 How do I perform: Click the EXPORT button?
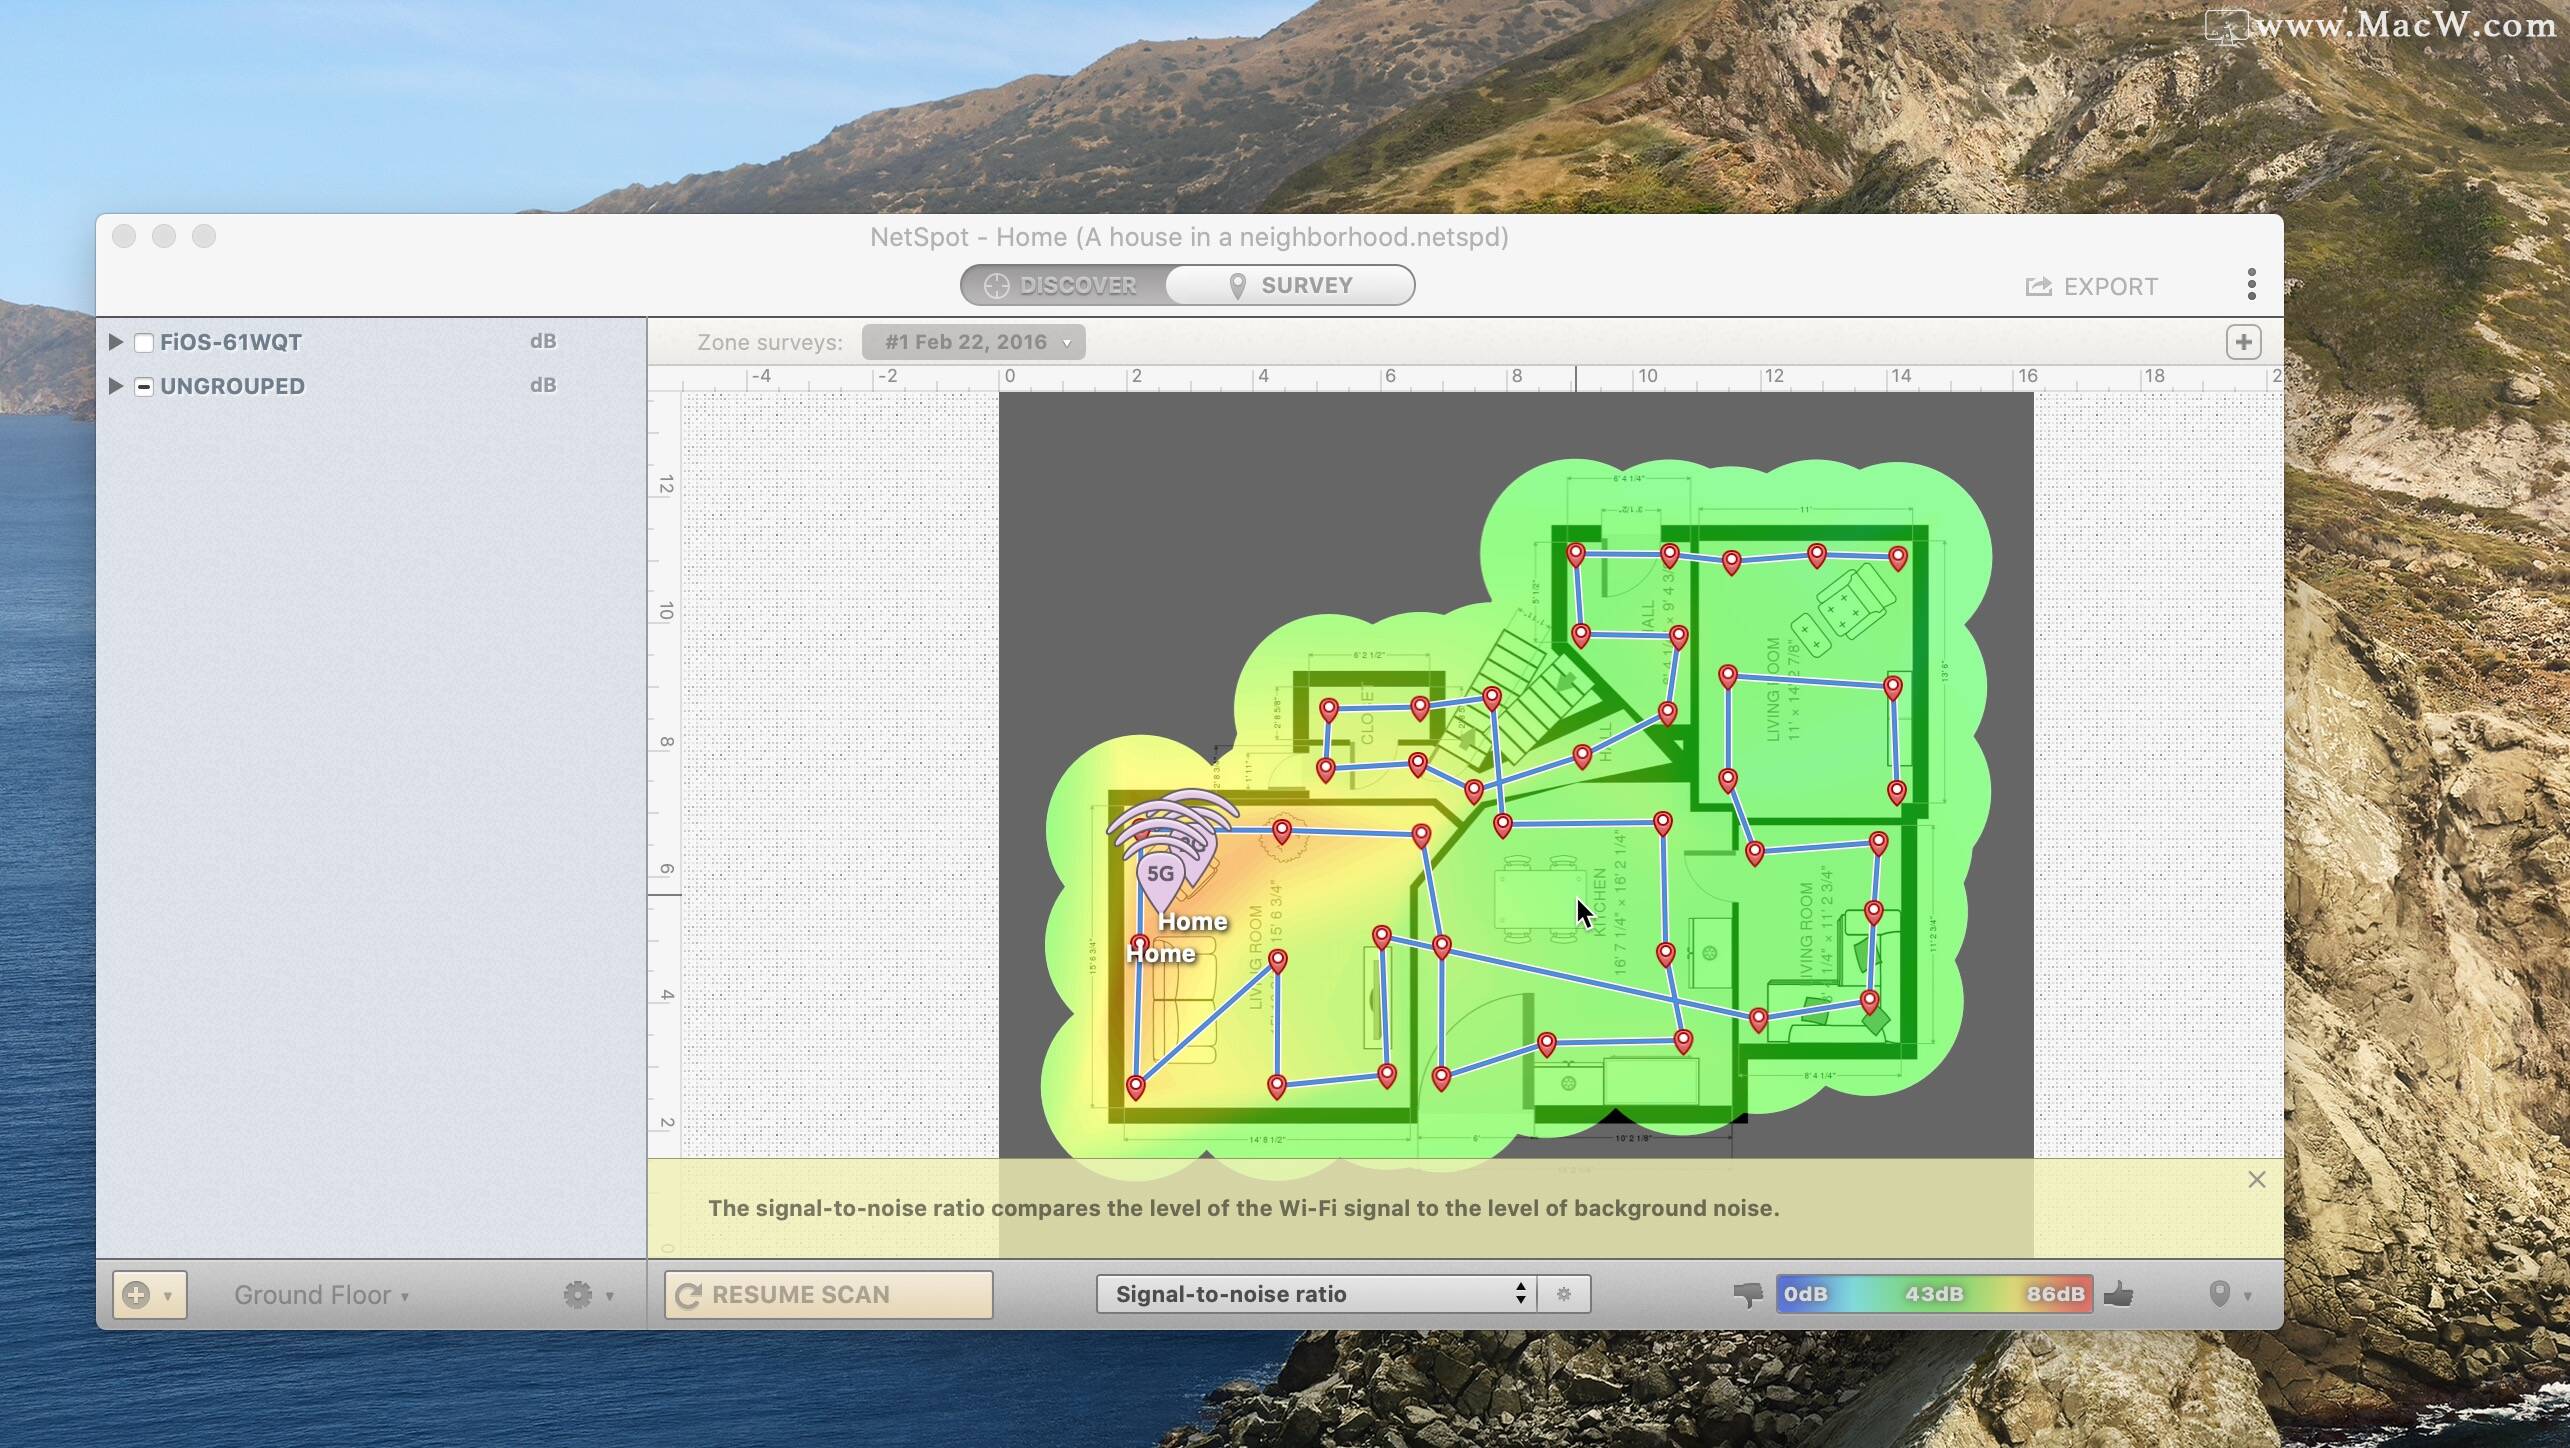pyautogui.click(x=2091, y=287)
